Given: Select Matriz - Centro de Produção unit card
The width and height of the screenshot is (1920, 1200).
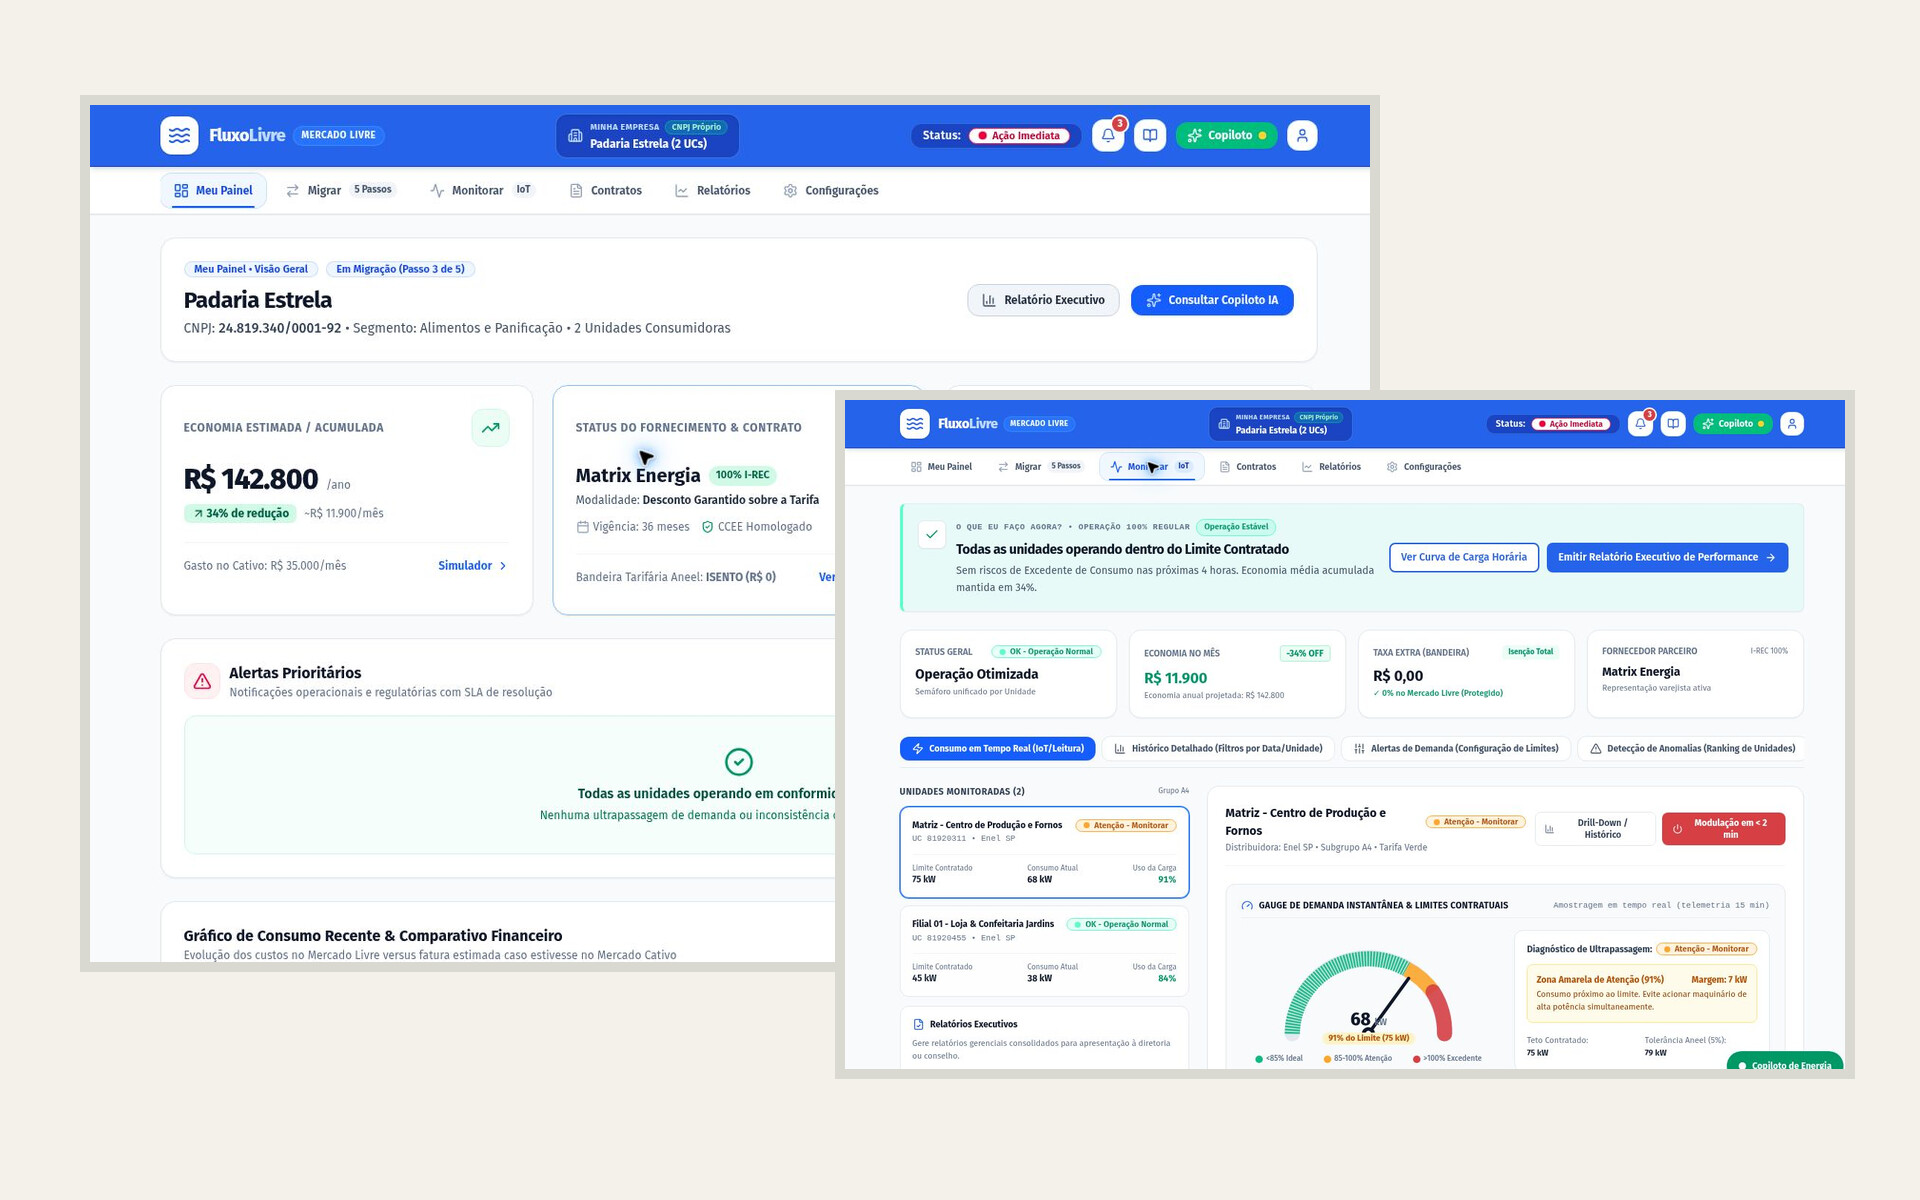Looking at the screenshot, I should click(x=1044, y=852).
